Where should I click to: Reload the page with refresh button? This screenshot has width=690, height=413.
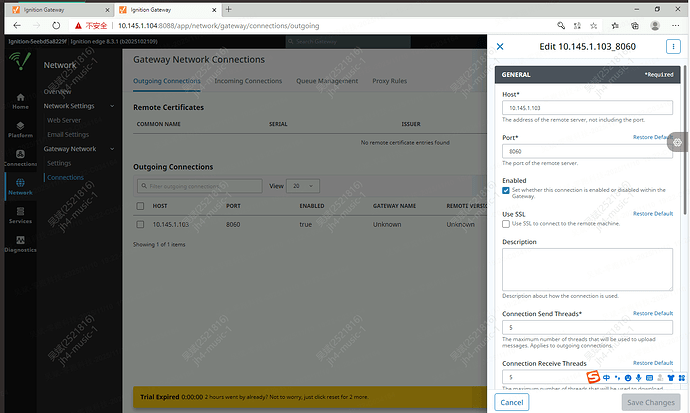56,26
